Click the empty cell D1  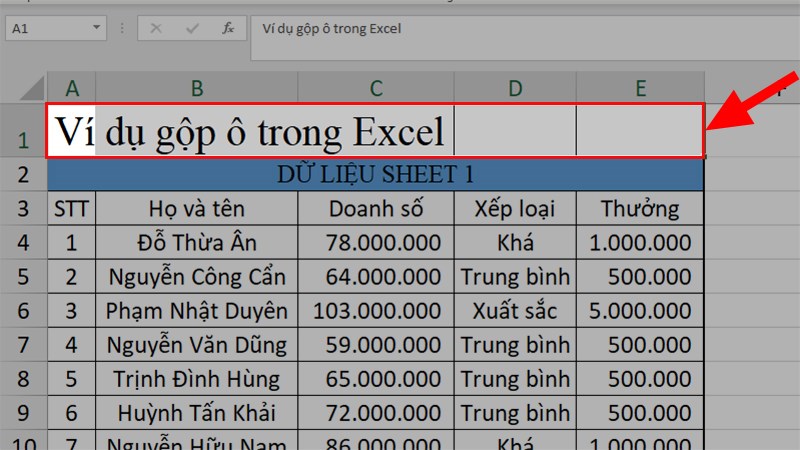click(x=515, y=131)
